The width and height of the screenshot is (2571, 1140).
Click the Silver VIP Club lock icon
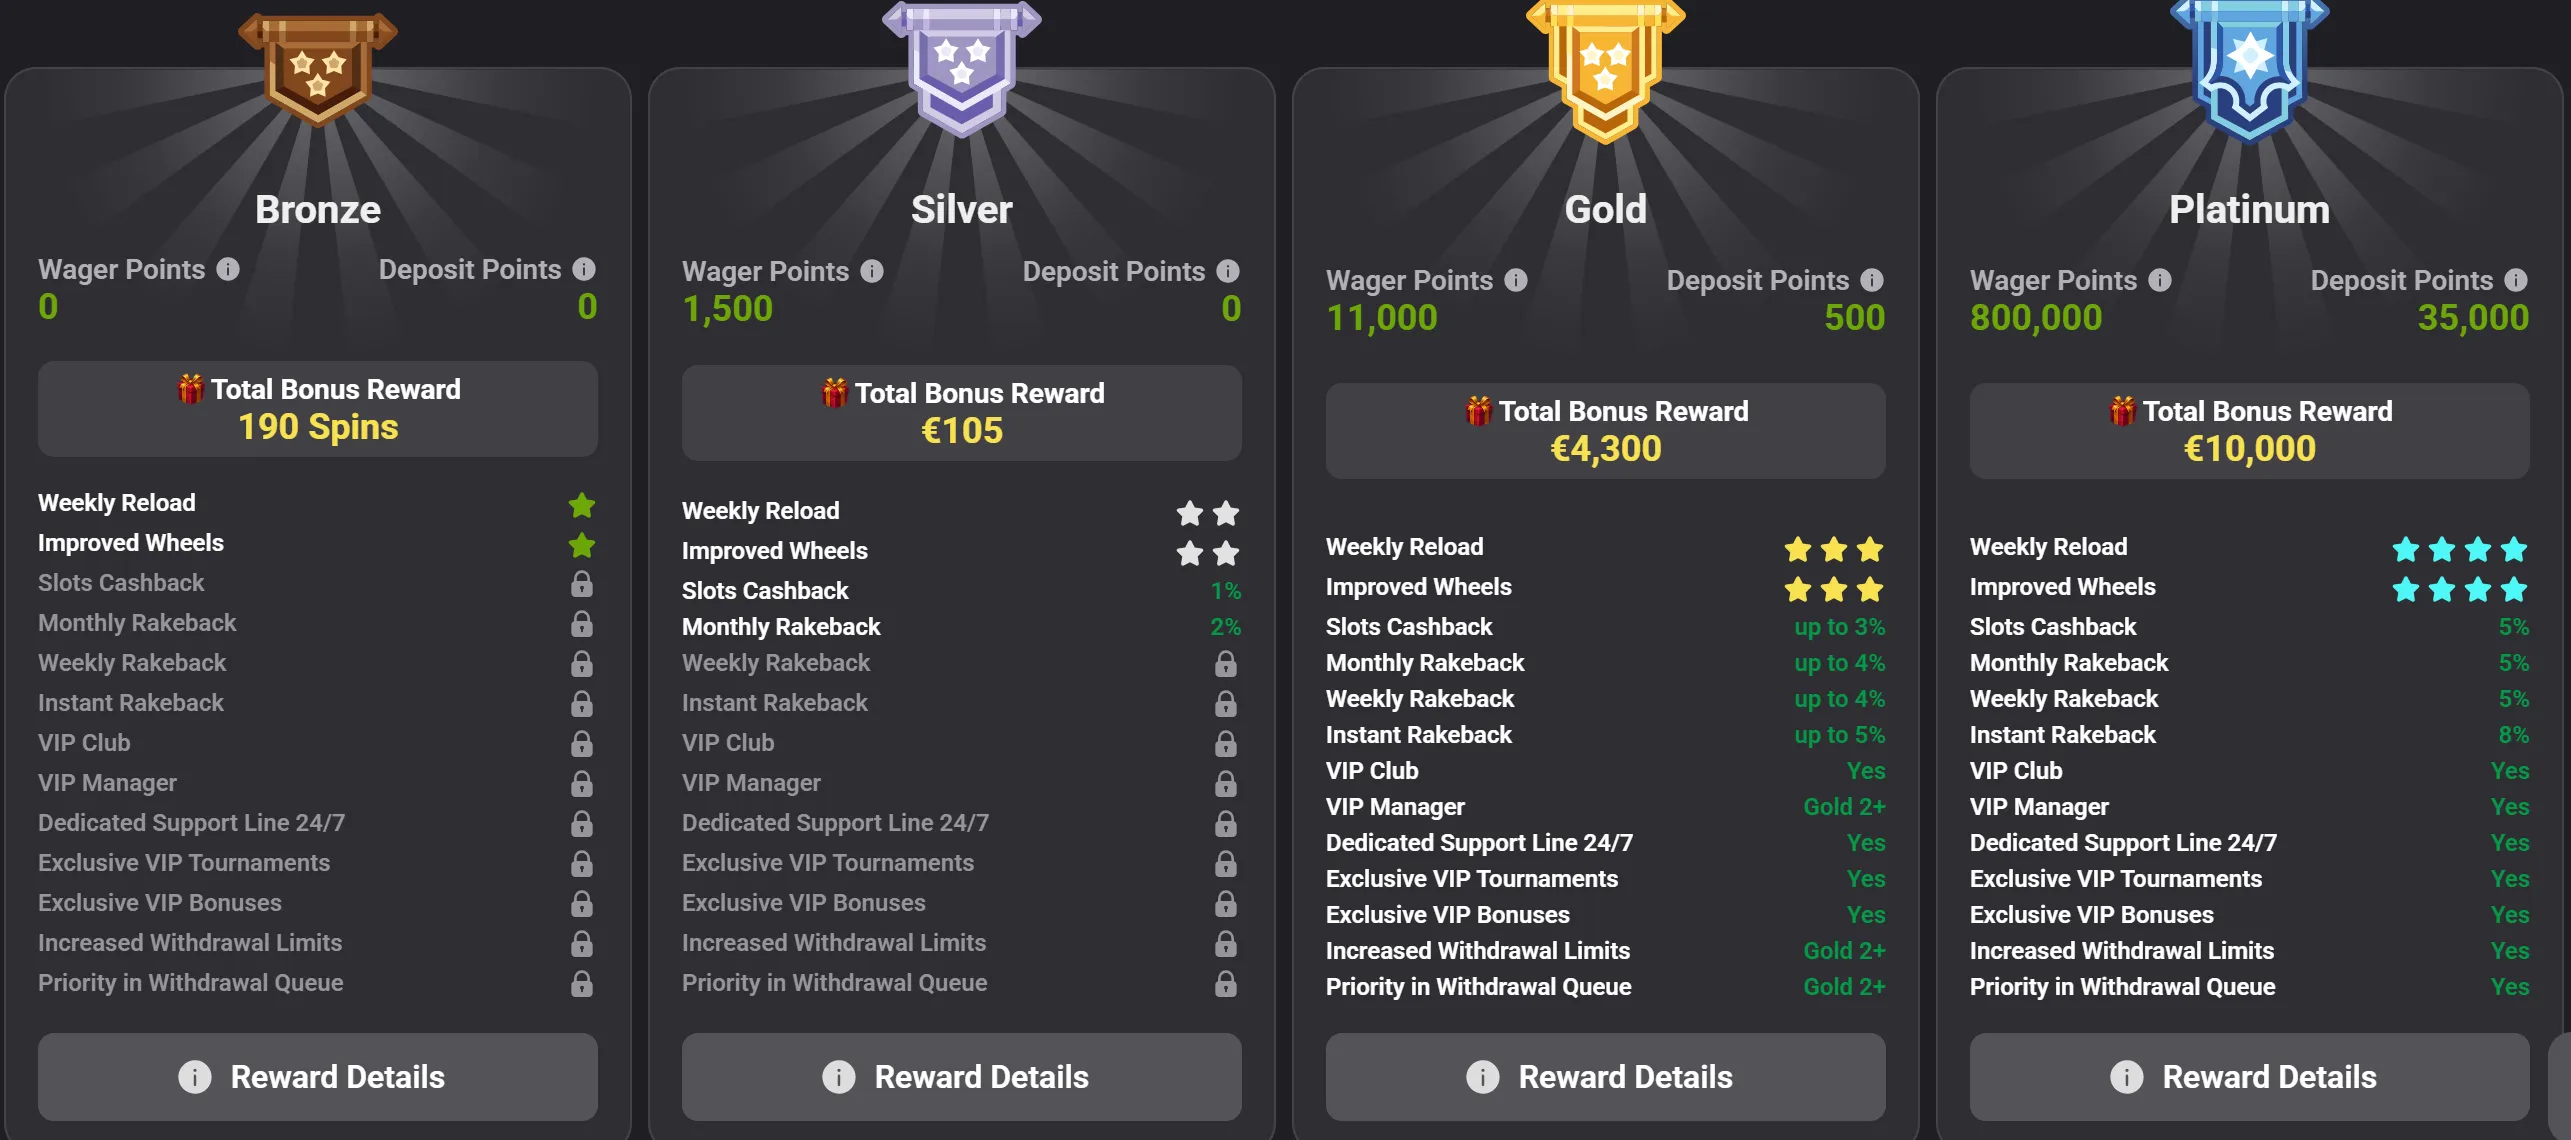pos(1226,744)
